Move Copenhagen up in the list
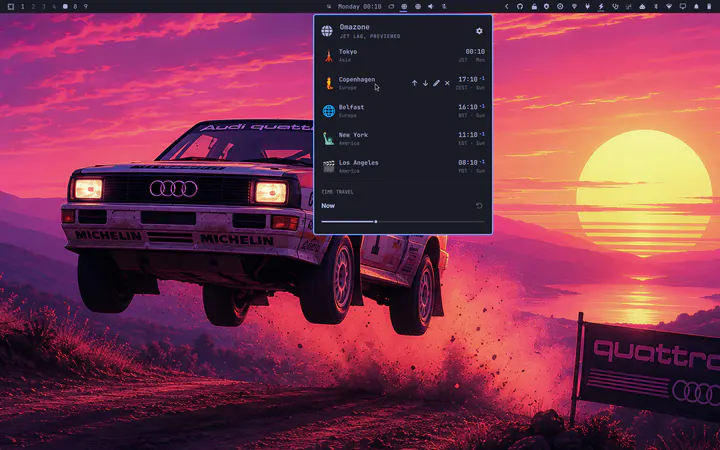720x450 pixels. tap(414, 83)
